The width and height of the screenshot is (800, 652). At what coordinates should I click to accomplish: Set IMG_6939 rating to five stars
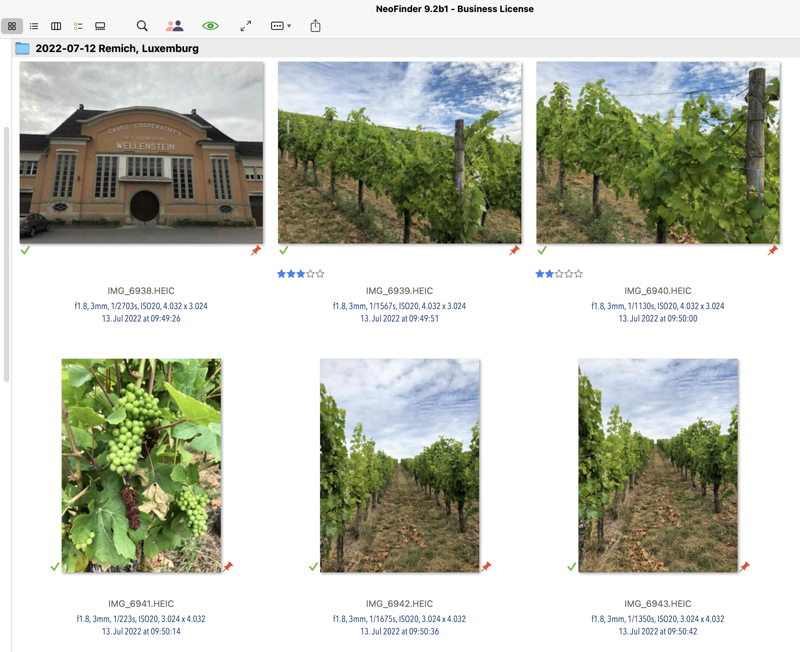point(320,273)
